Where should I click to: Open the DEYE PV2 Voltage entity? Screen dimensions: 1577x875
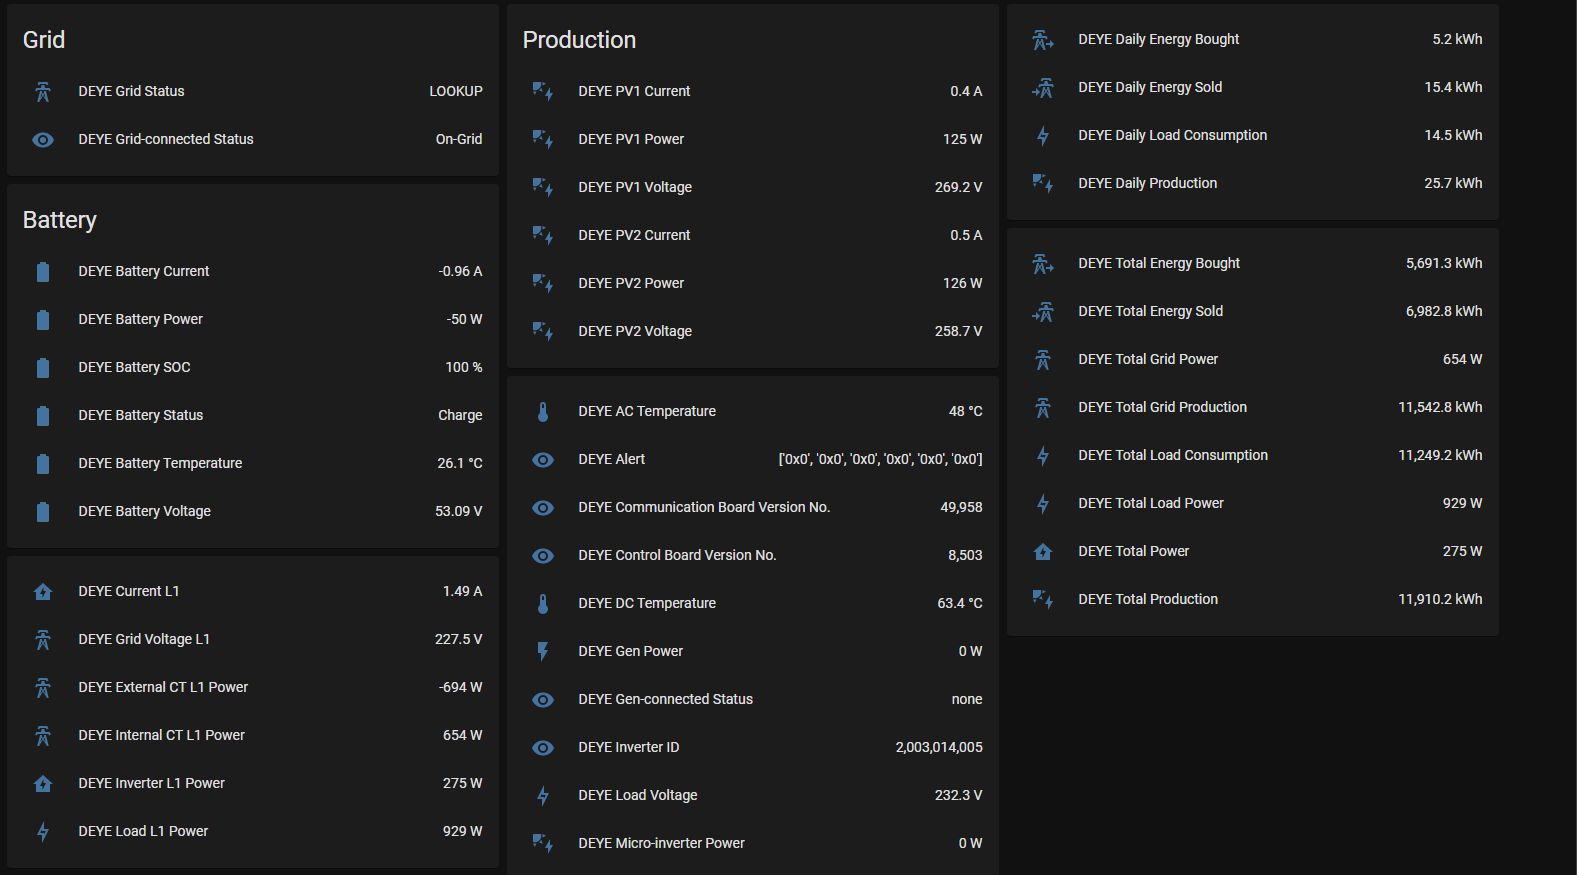coord(753,332)
